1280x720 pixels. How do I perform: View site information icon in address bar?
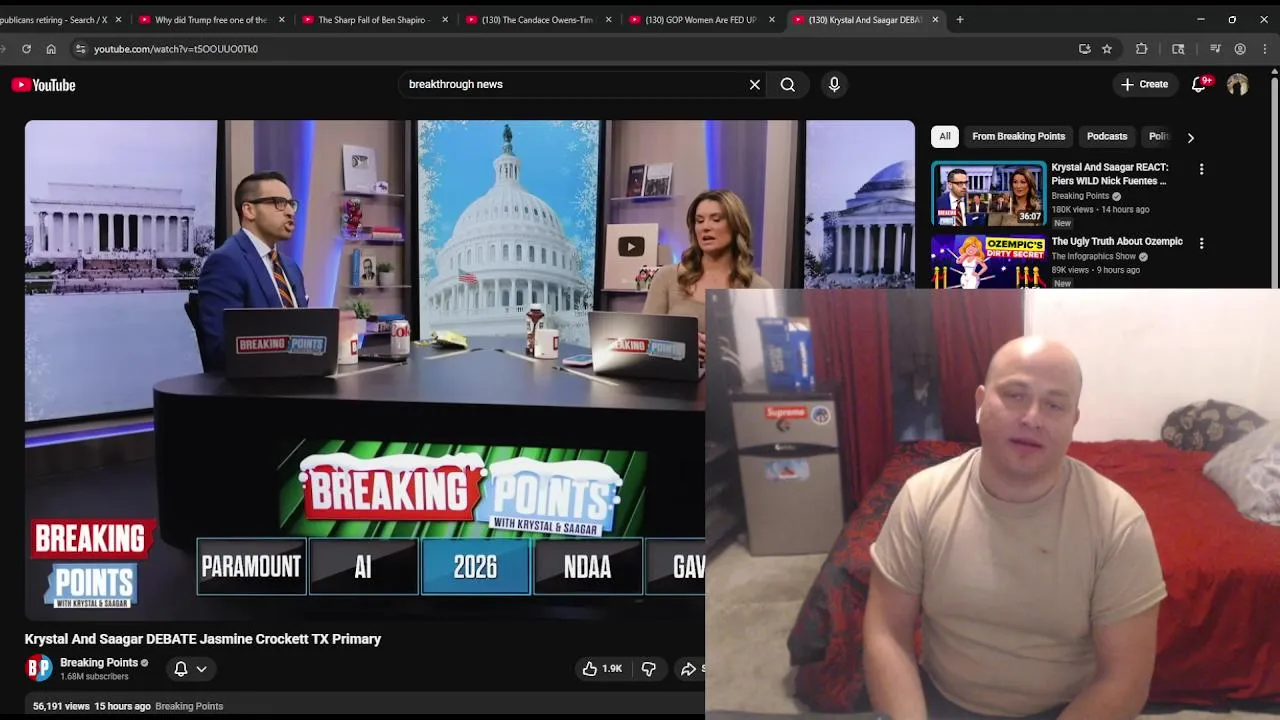tap(80, 49)
